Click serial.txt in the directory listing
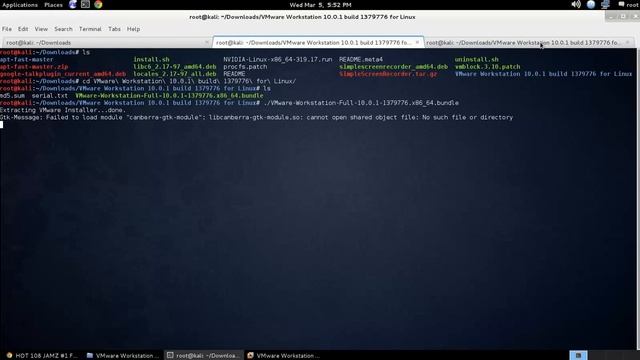This screenshot has height=360, width=640. point(49,96)
